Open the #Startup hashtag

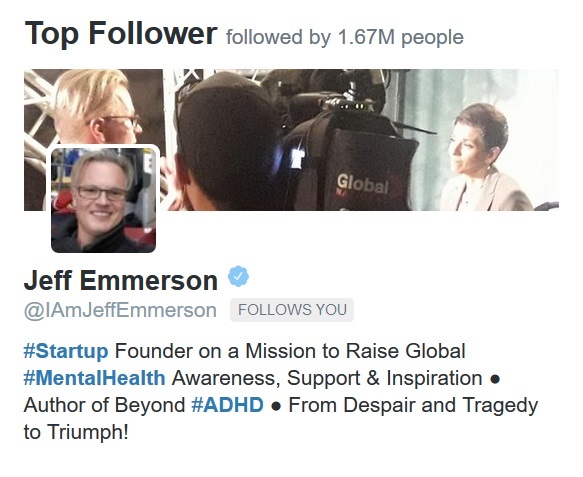[x=66, y=351]
